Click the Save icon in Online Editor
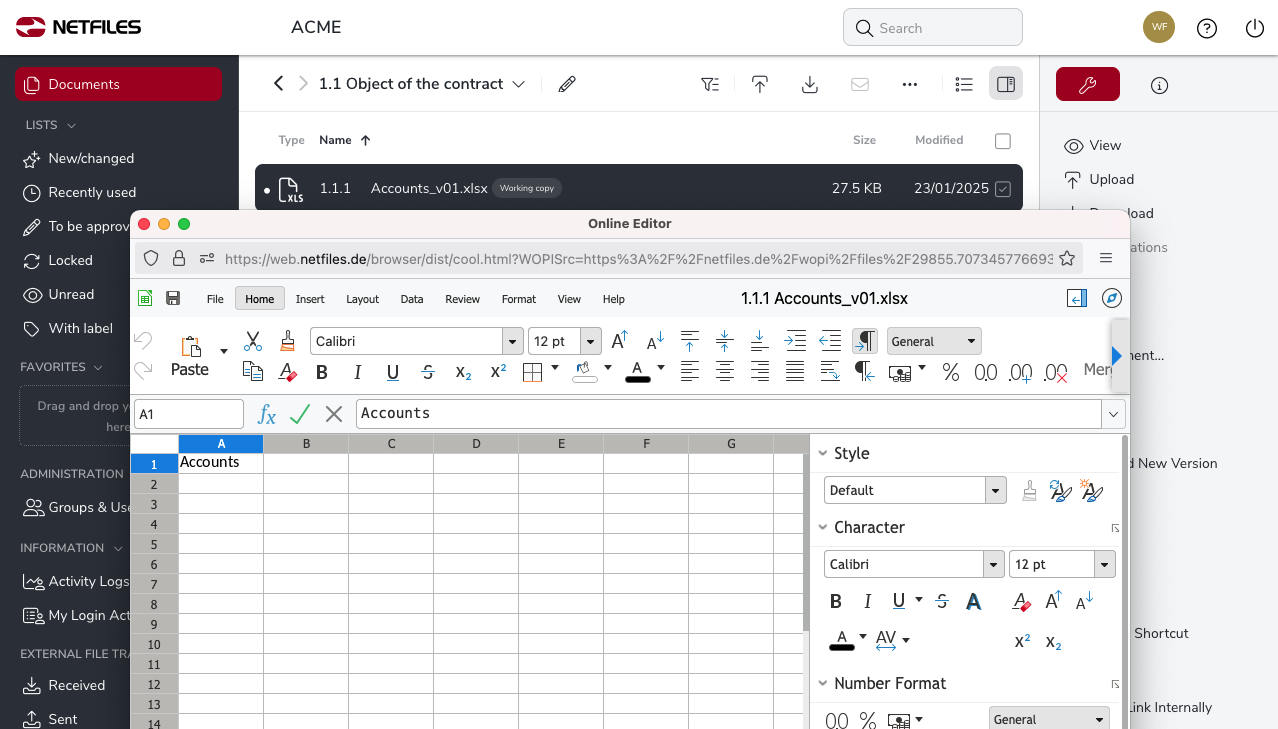 pos(173,298)
